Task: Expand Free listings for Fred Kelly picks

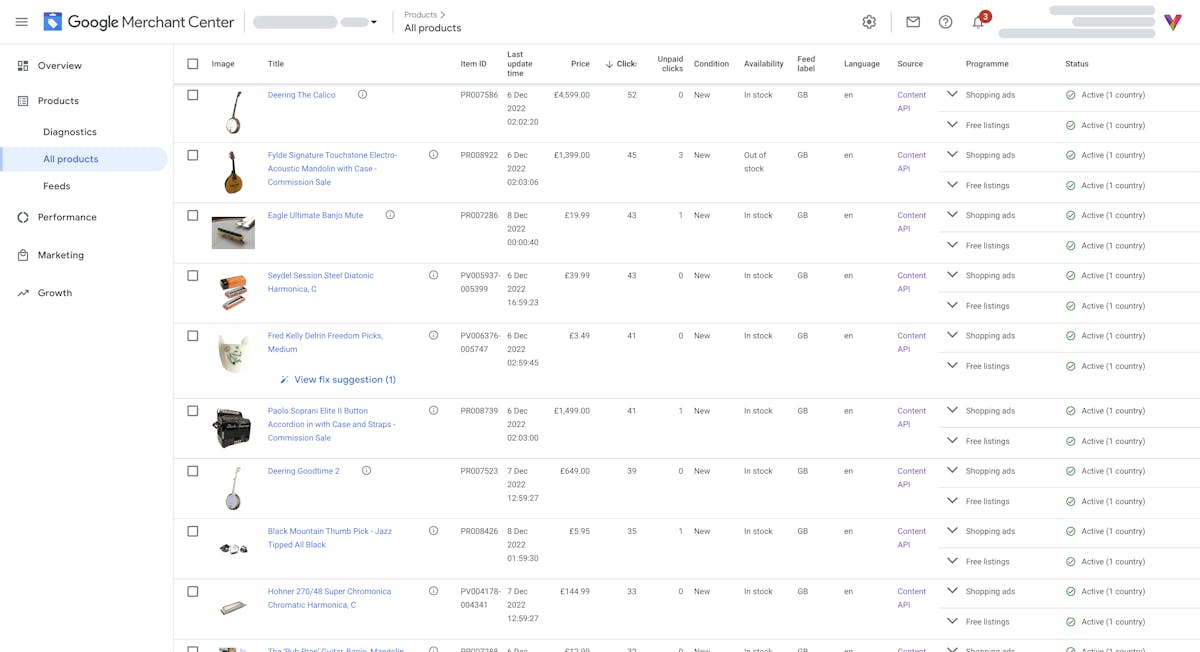Action: pyautogui.click(x=952, y=365)
